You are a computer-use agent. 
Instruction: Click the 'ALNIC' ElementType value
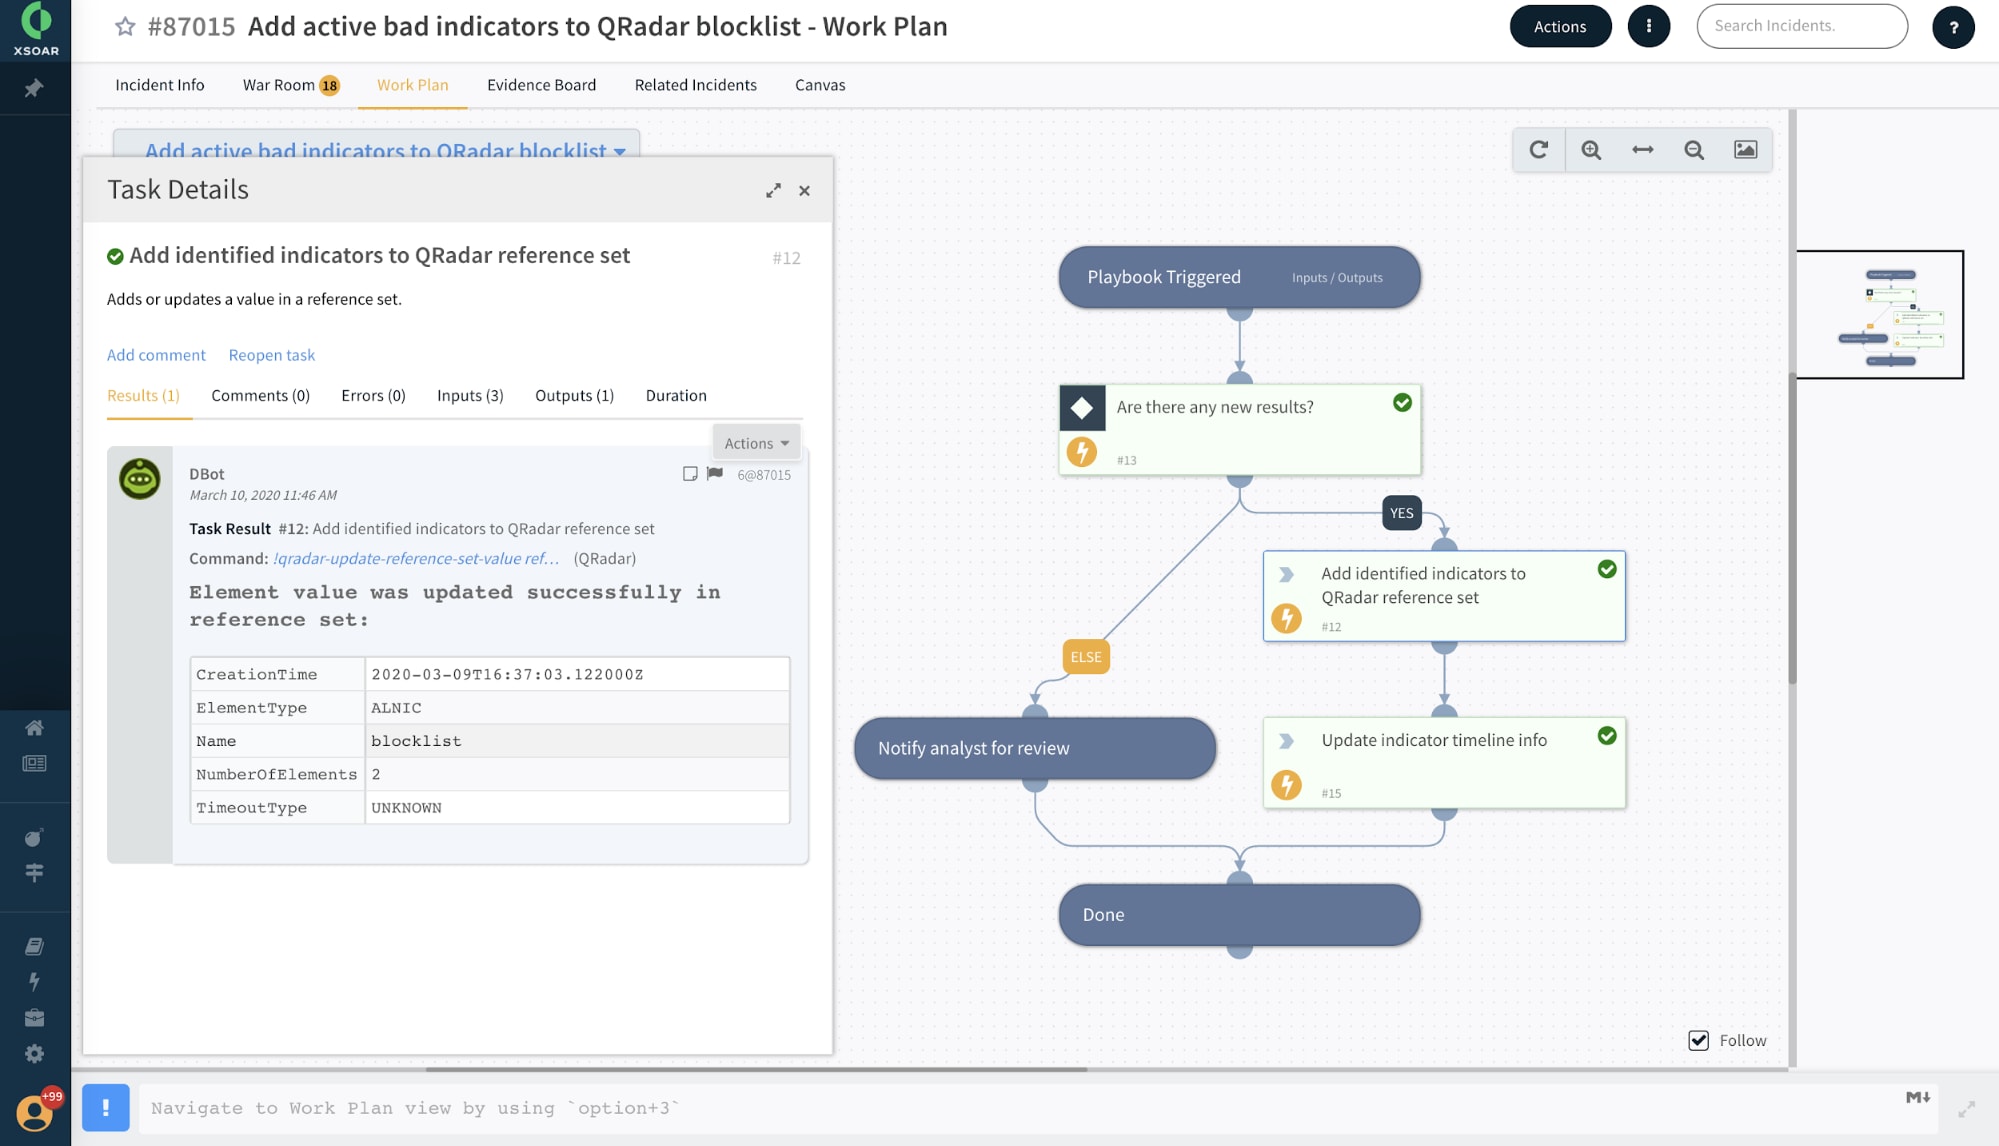396,708
